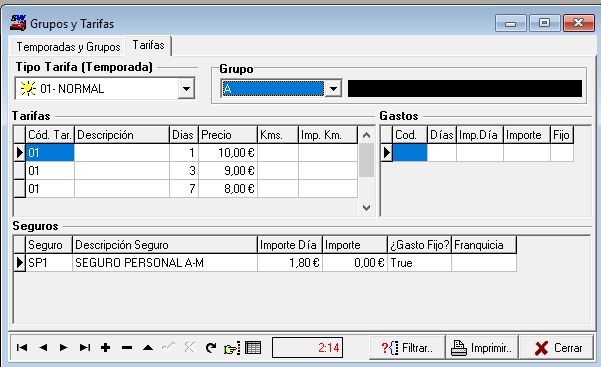601x367 pixels.
Task: Click the app icon in title bar
Action: [x=18, y=23]
